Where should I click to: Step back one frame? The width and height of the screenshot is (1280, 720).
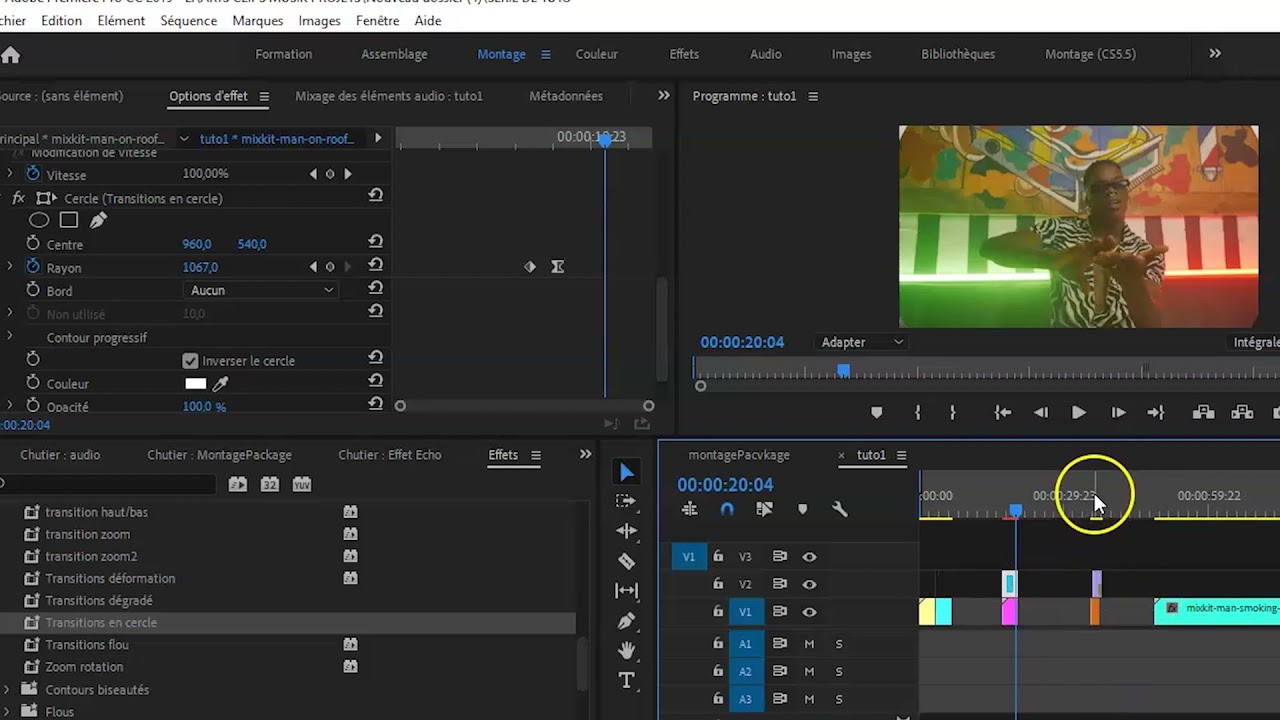(1041, 412)
